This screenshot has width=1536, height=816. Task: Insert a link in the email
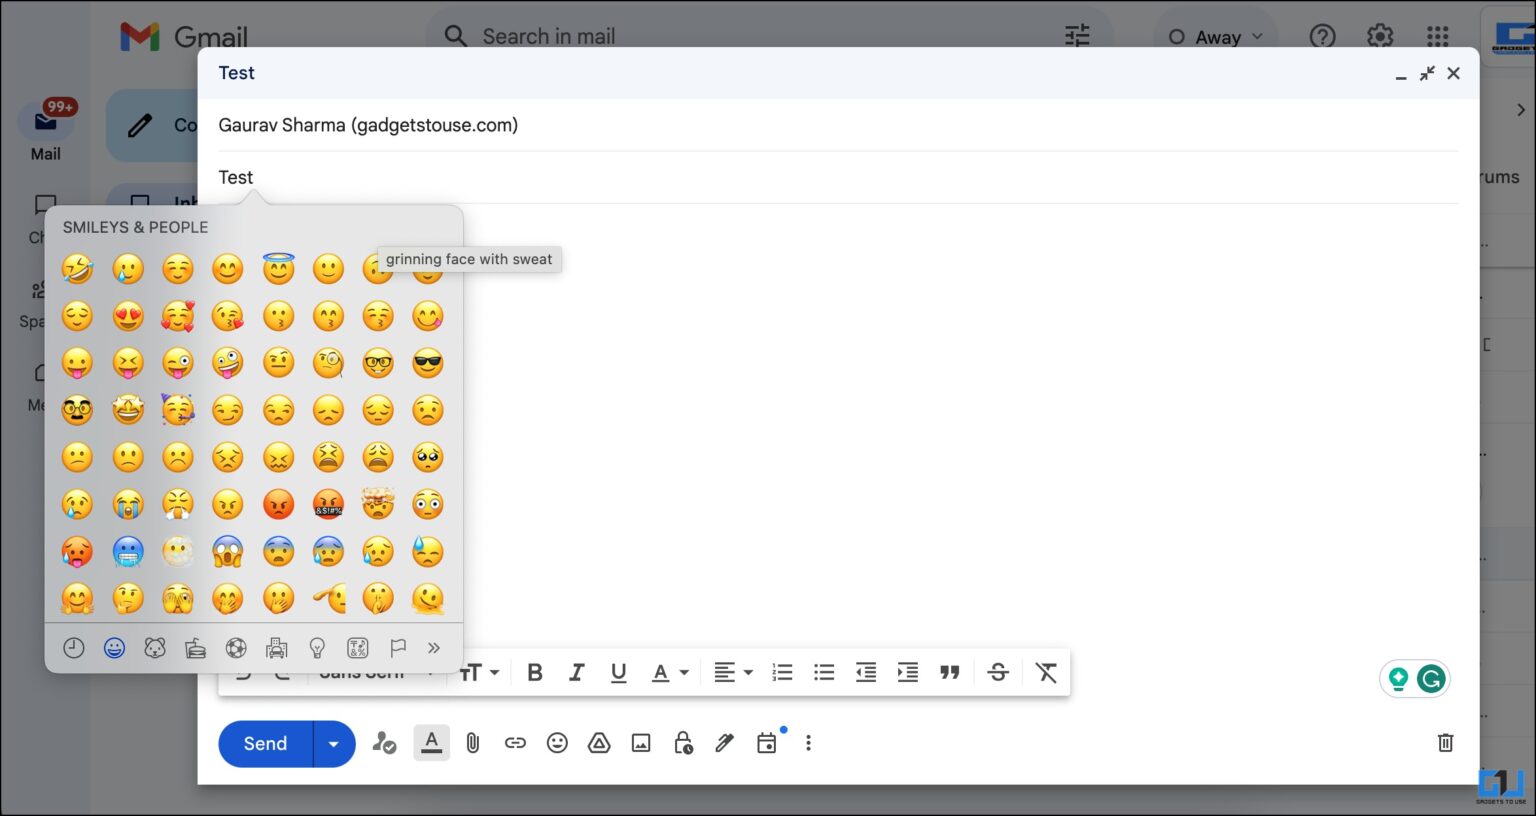pos(515,743)
